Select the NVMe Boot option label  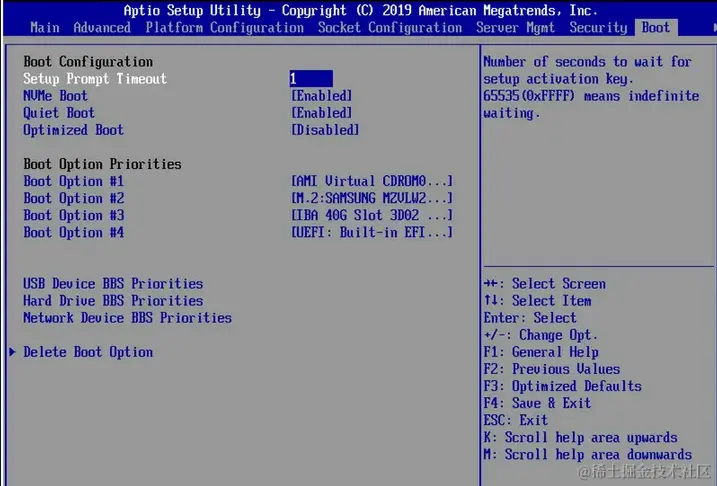point(55,96)
